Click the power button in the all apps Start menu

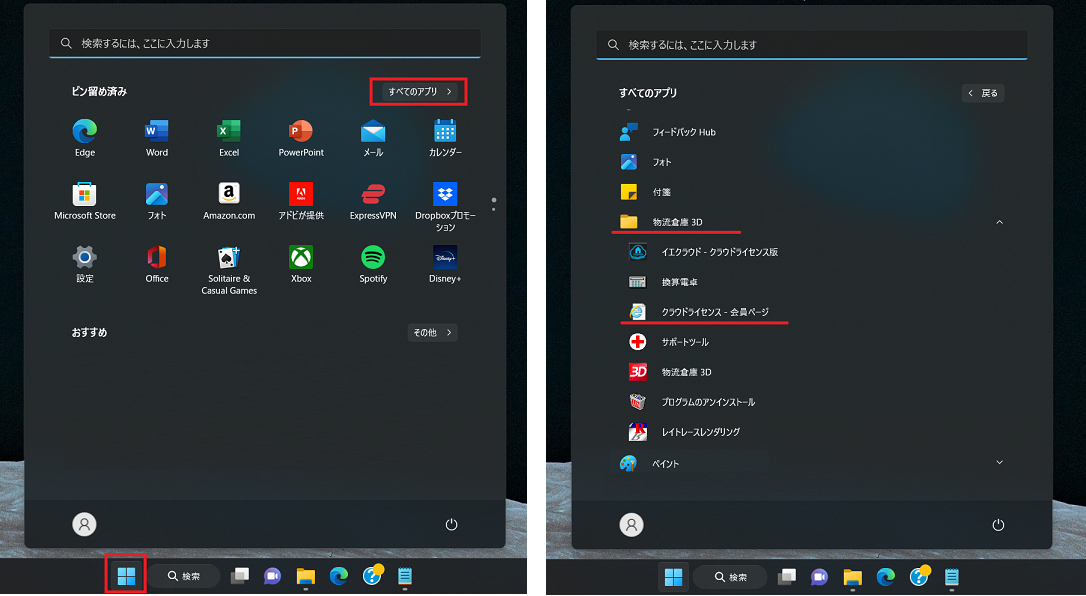998,525
